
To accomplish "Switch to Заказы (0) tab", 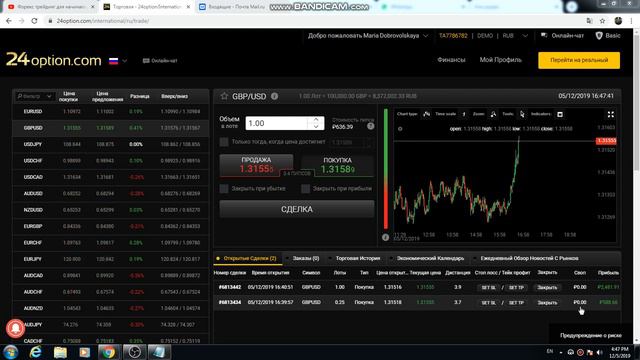I will click(305, 258).
